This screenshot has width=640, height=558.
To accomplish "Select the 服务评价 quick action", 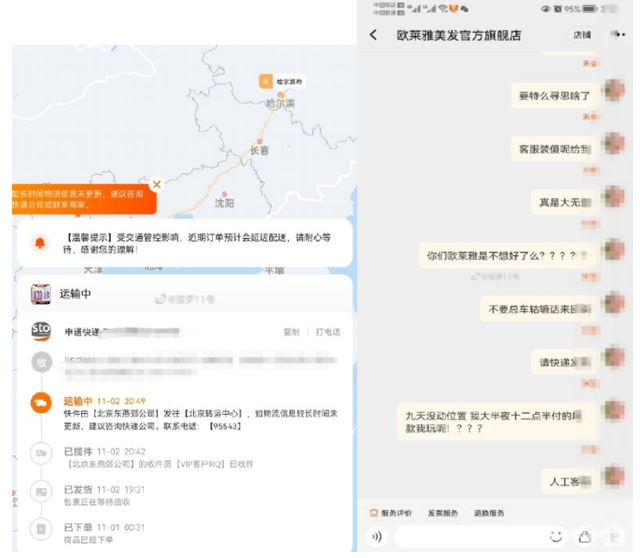I will click(391, 513).
